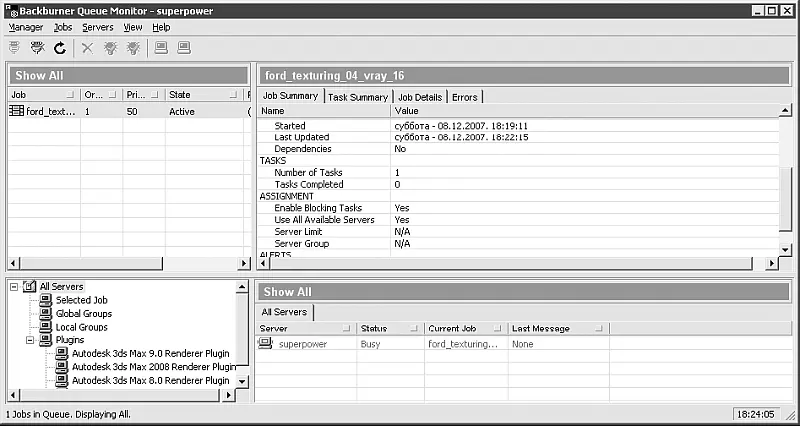Select the Local Groups tree item

[x=82, y=327]
